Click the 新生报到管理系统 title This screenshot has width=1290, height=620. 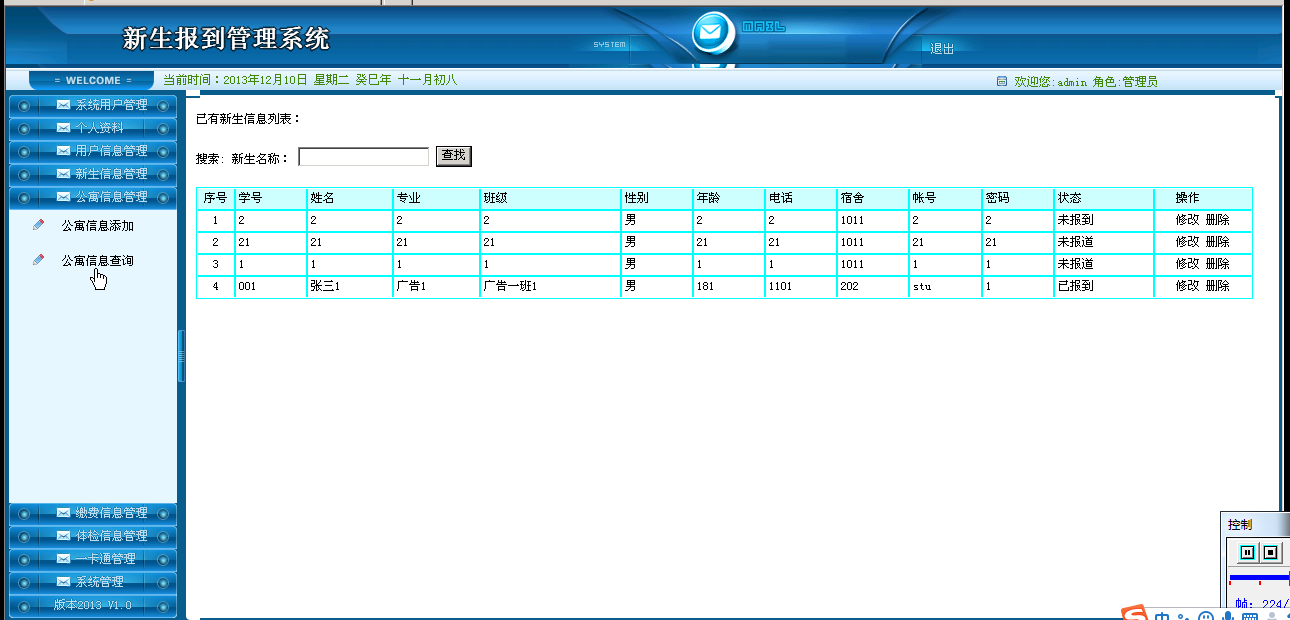[226, 39]
